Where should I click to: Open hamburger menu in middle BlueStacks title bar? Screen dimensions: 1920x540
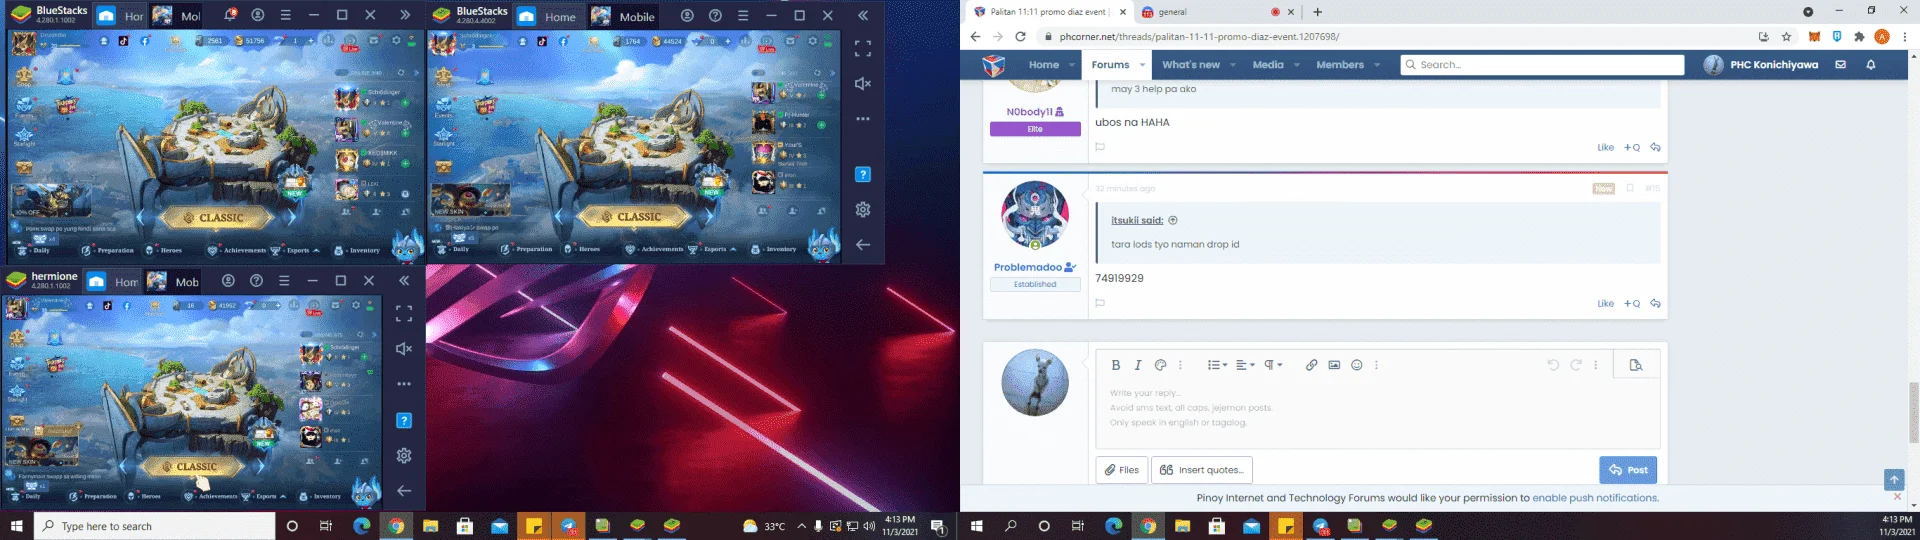coord(743,15)
